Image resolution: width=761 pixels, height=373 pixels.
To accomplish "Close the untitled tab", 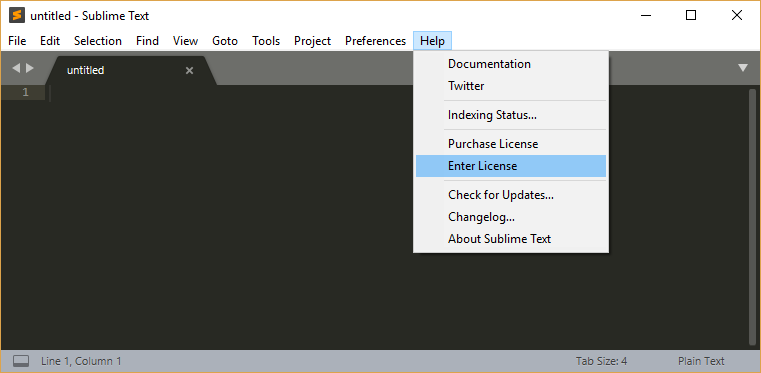I will [189, 71].
